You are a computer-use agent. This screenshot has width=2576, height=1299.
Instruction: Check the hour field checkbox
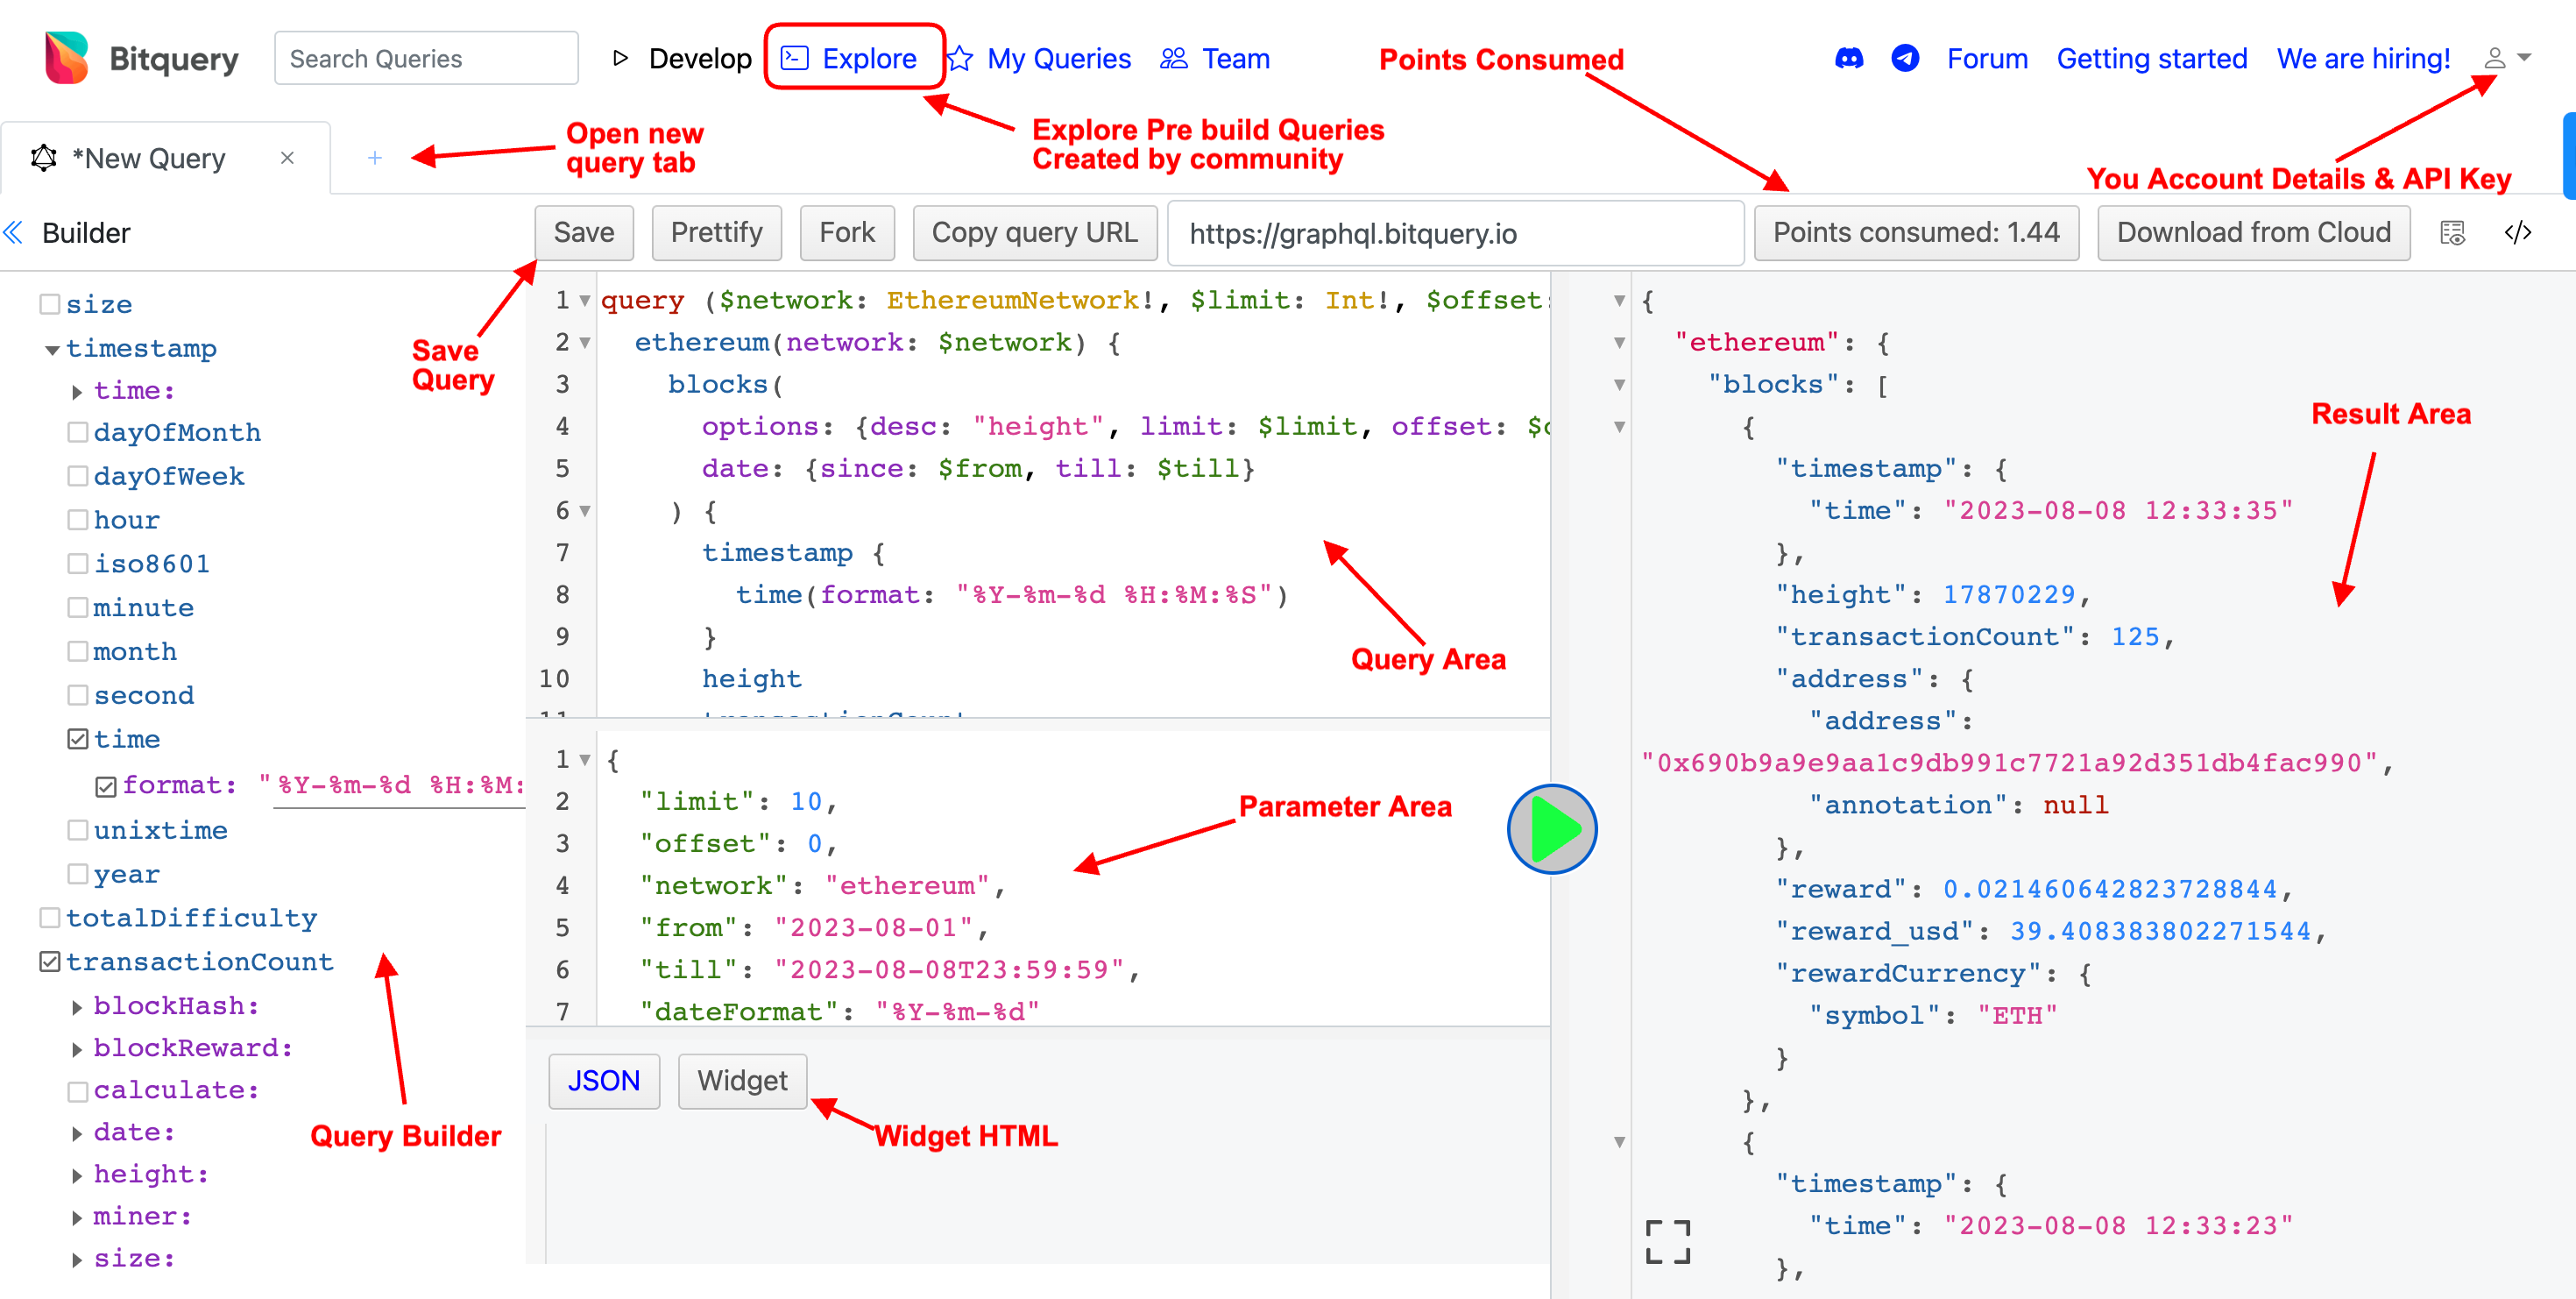tap(78, 520)
